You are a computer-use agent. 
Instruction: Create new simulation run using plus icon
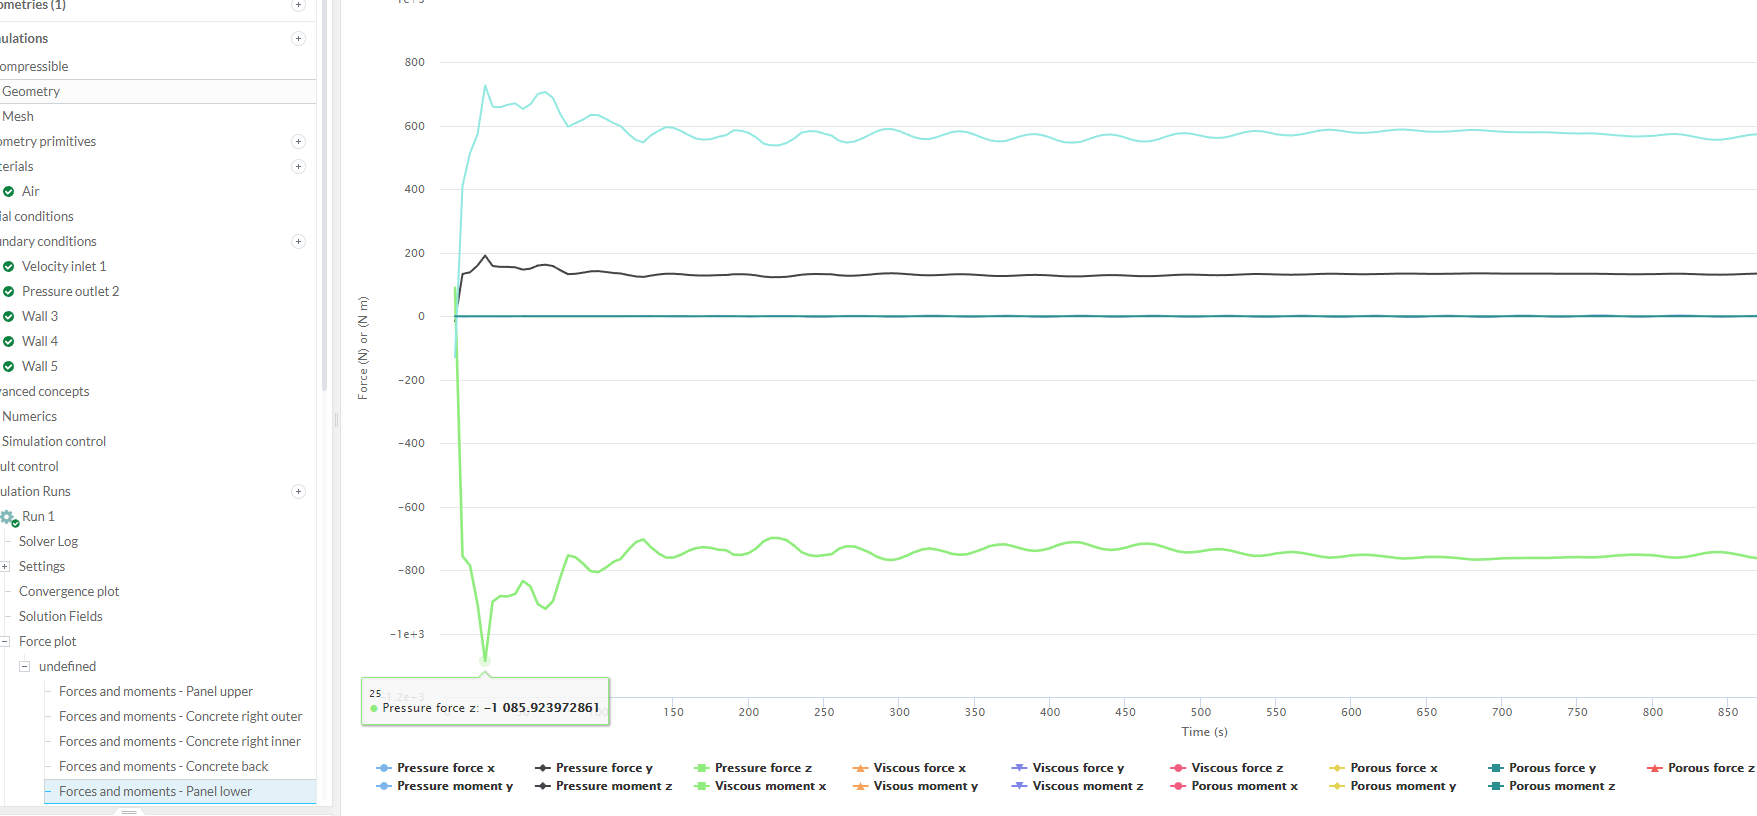pyautogui.click(x=298, y=492)
